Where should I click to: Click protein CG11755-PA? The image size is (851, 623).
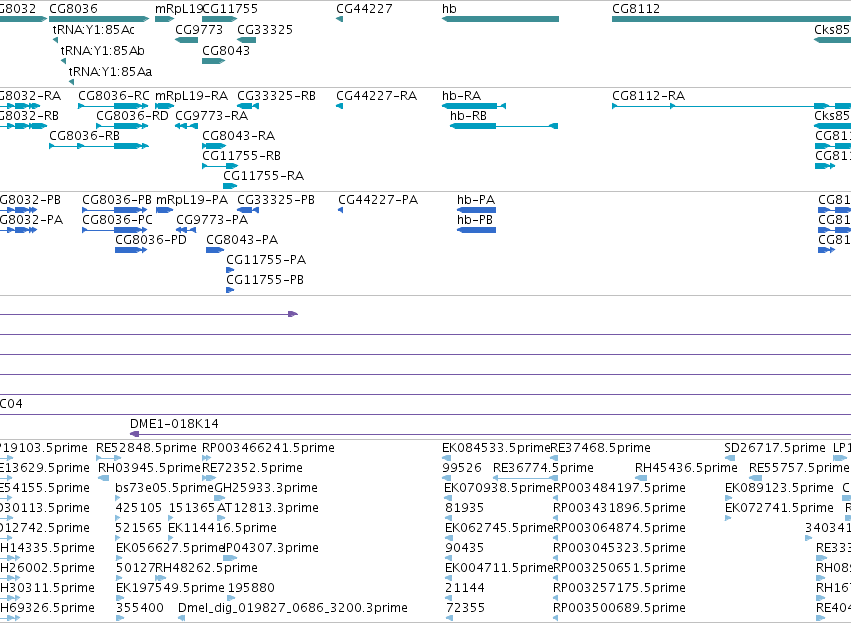coord(266,260)
